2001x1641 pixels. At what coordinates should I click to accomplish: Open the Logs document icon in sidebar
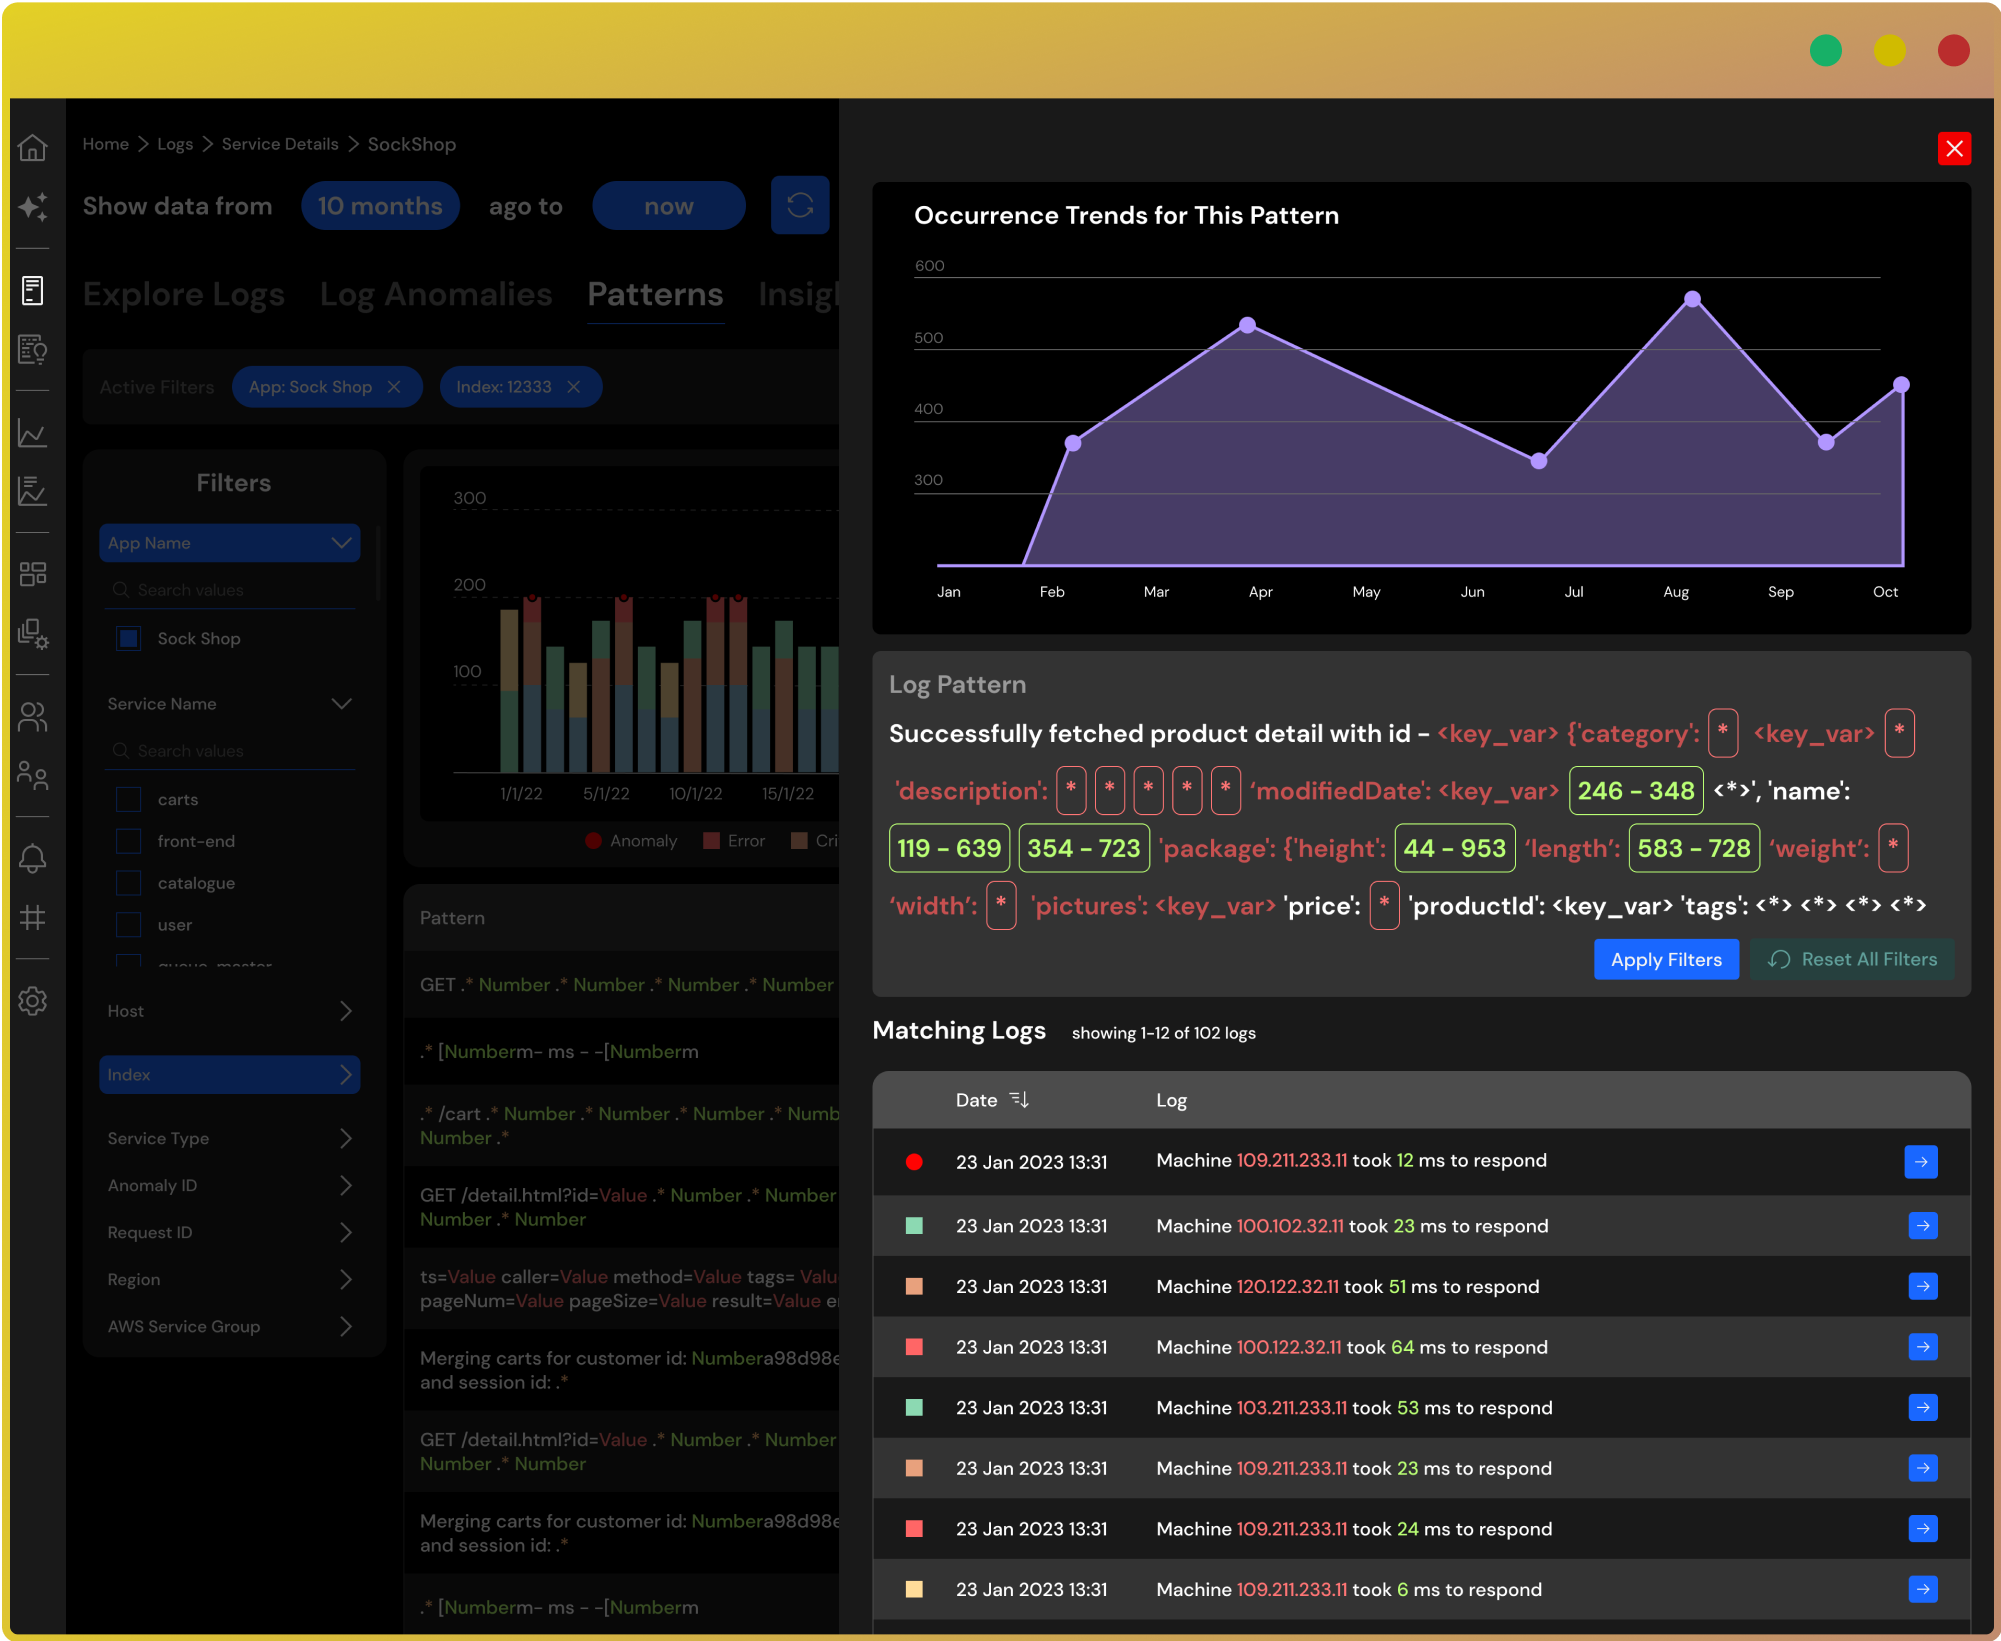coord(33,291)
